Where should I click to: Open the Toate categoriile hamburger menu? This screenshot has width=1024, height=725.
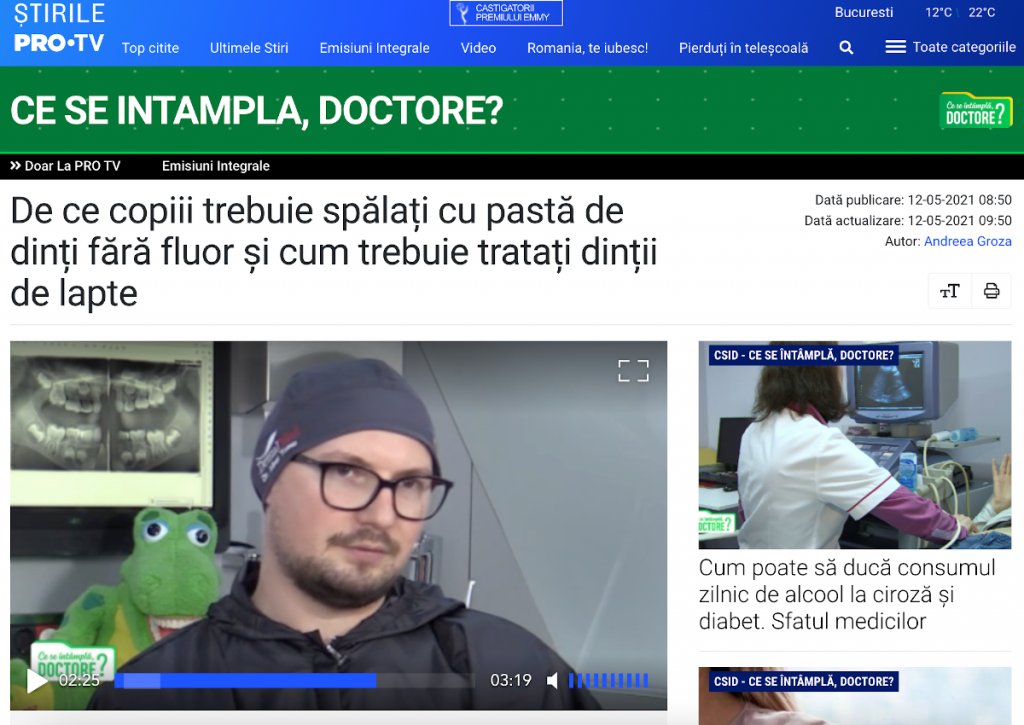point(950,47)
